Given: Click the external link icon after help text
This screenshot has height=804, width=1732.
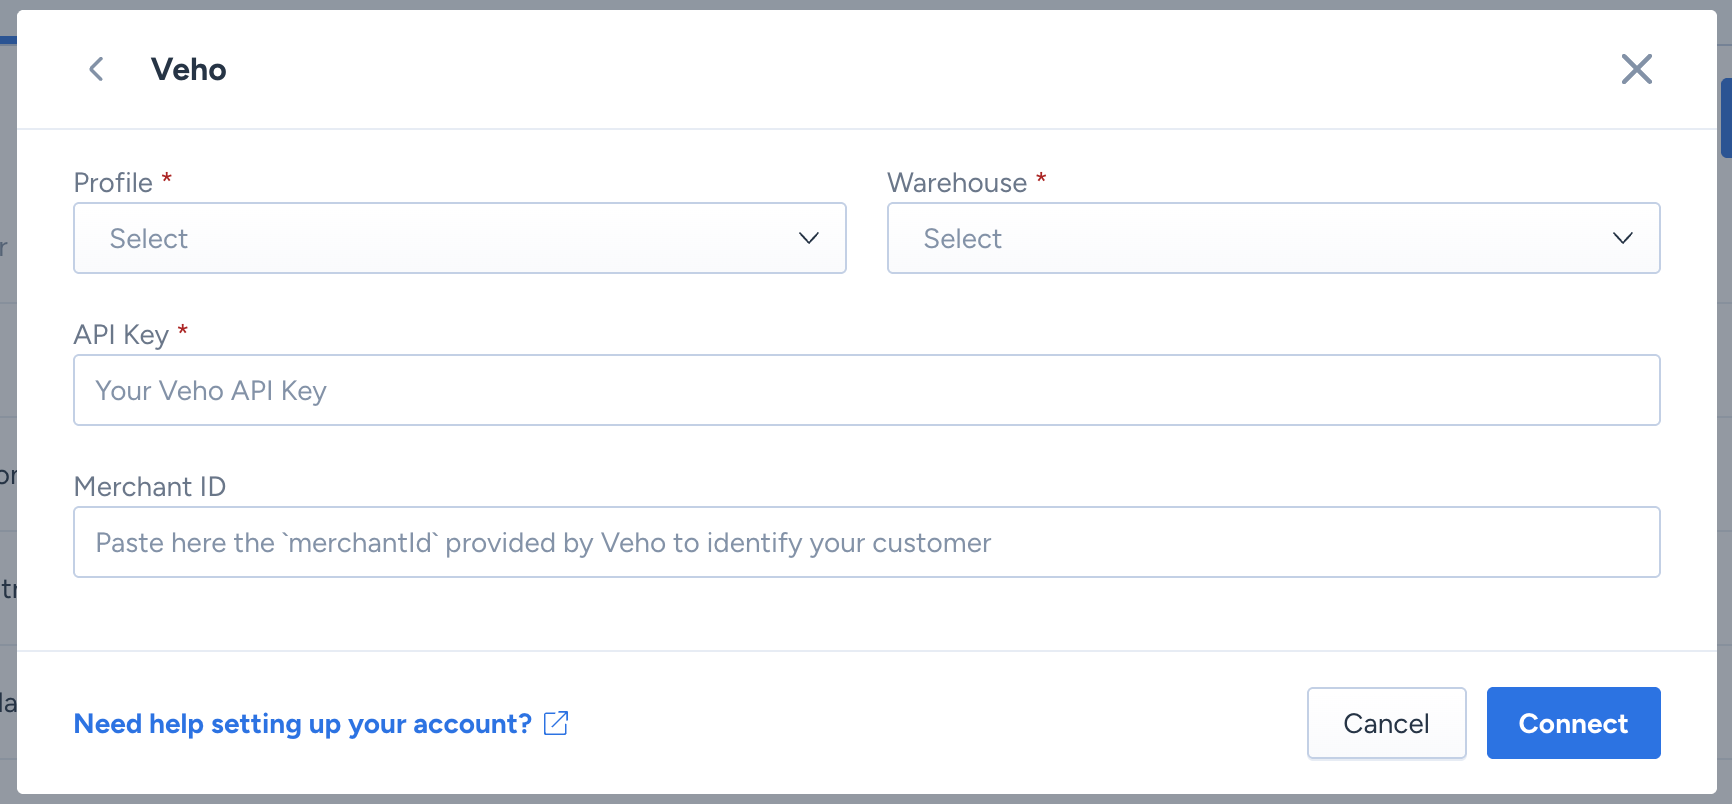Looking at the screenshot, I should tap(556, 723).
